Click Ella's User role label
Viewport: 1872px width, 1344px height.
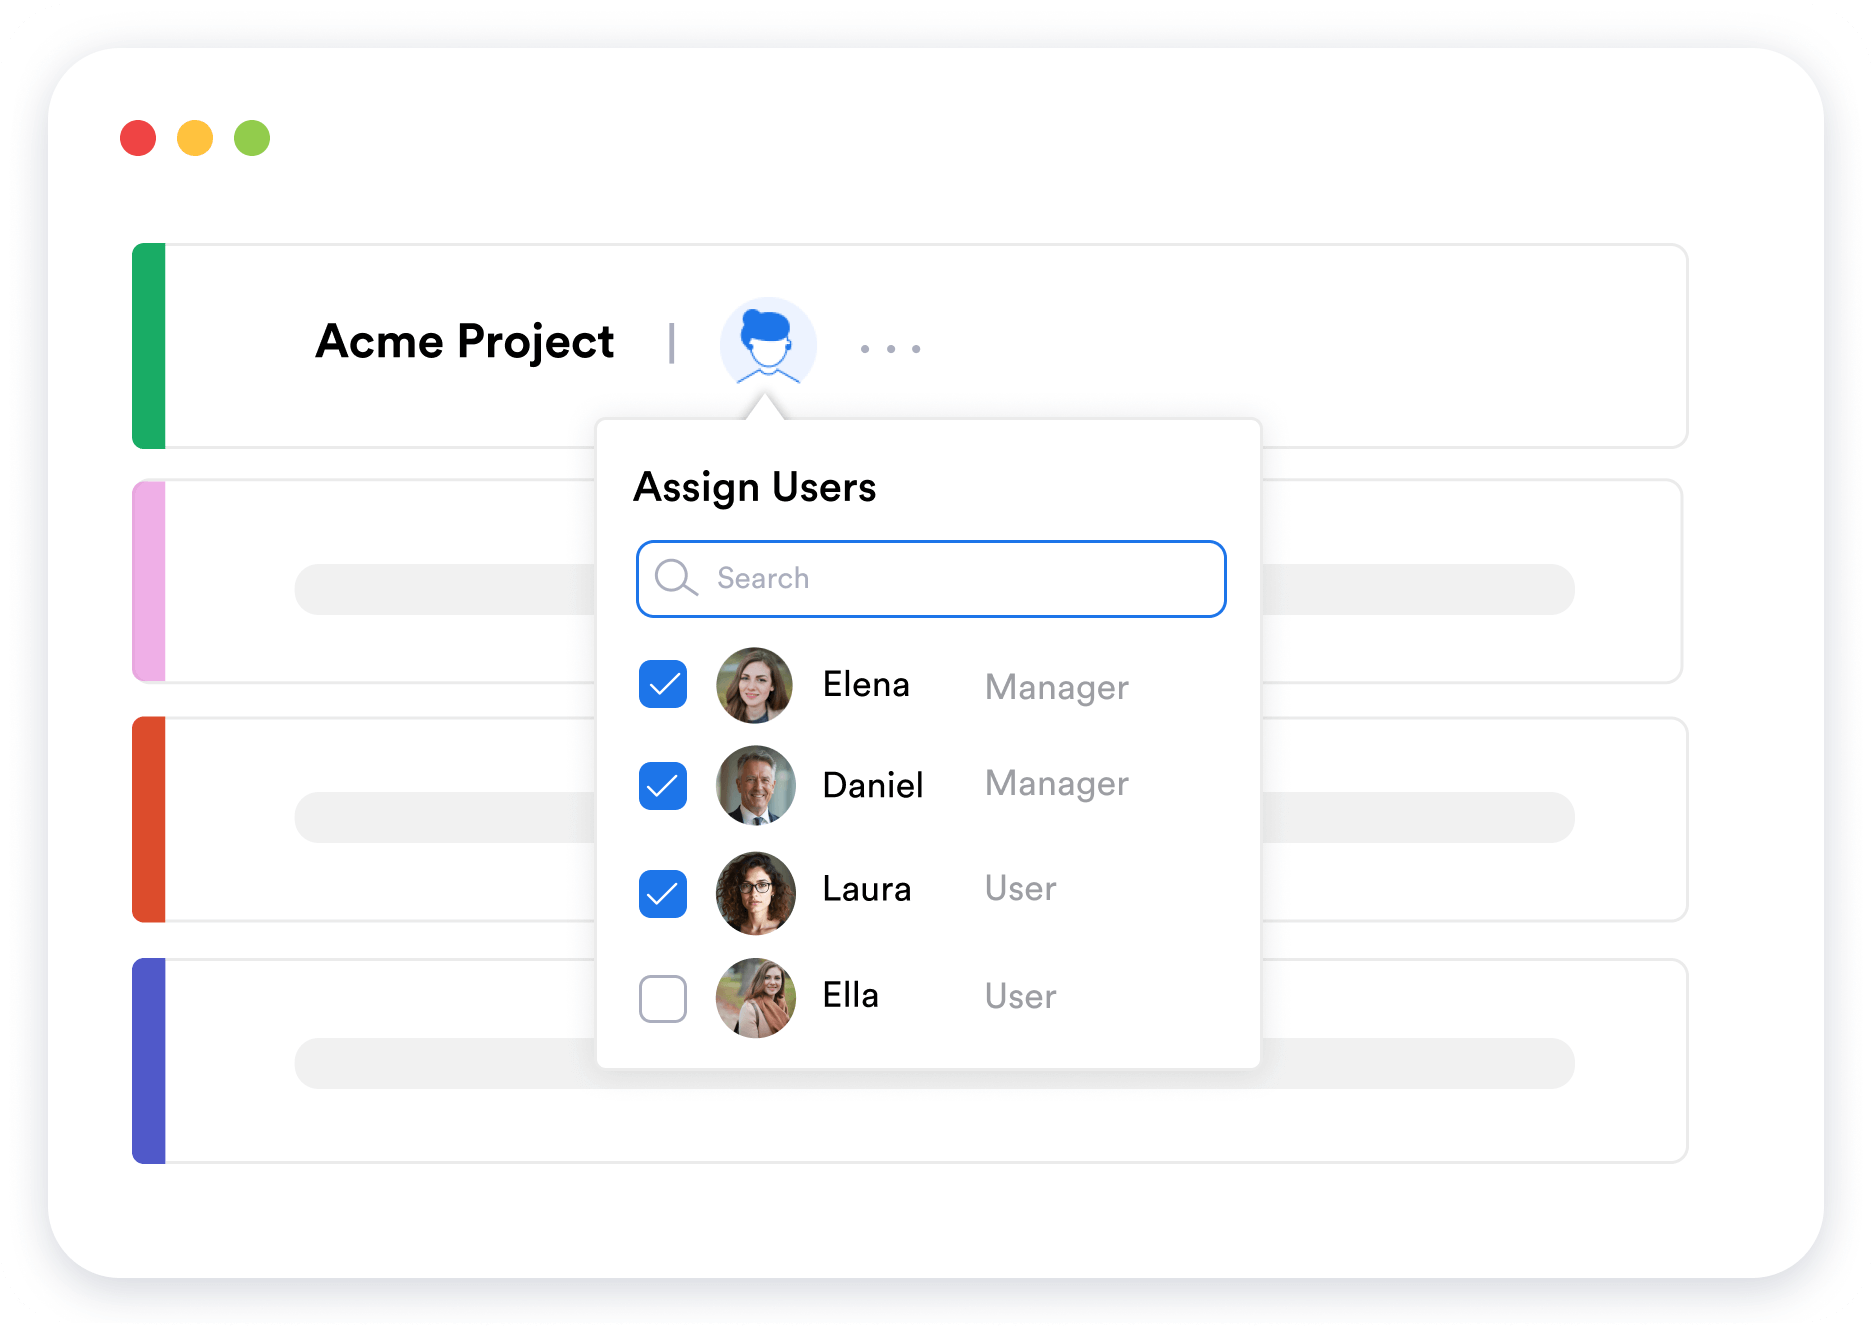pos(1019,996)
